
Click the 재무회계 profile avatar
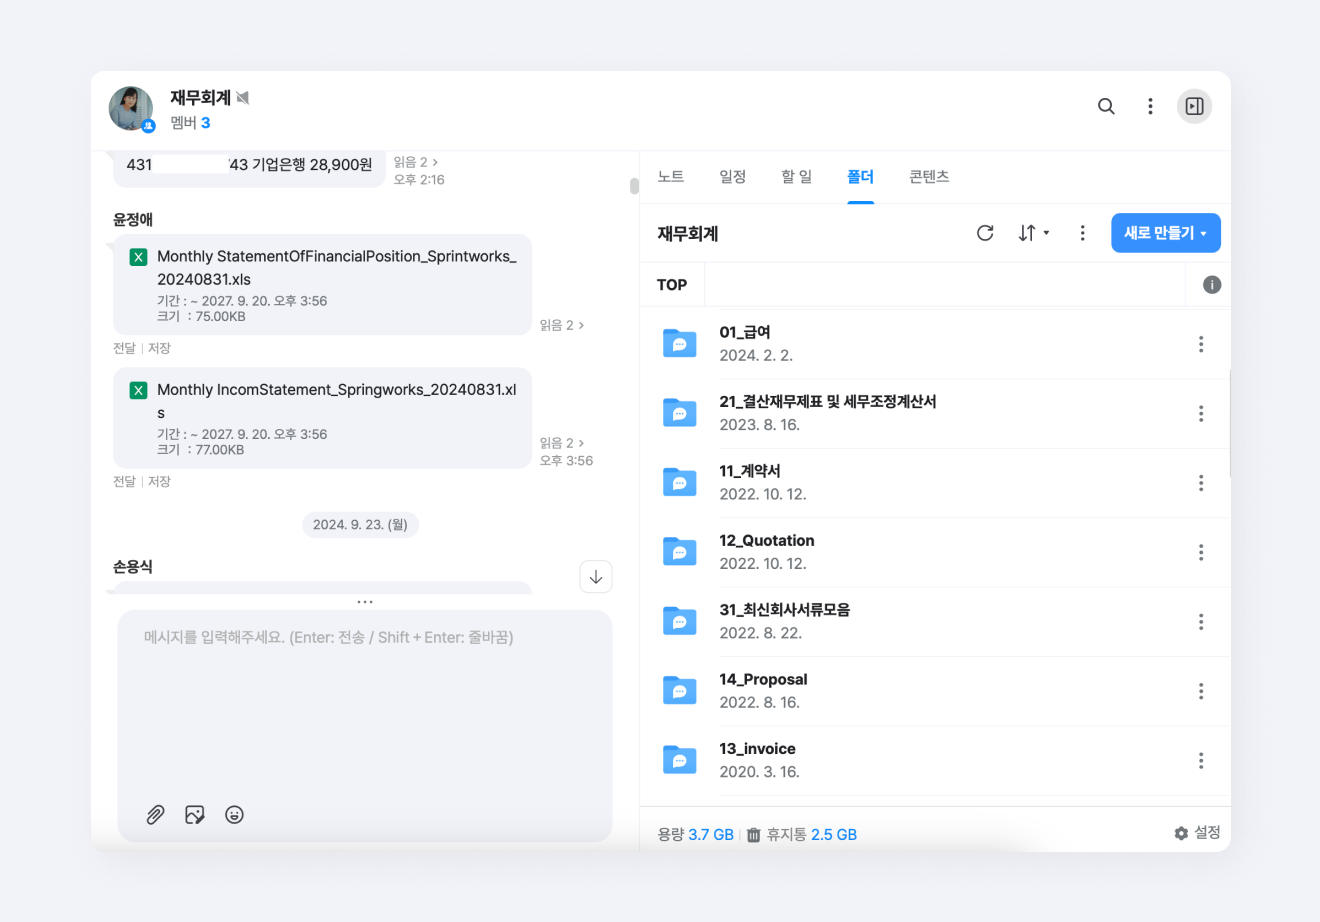130,108
